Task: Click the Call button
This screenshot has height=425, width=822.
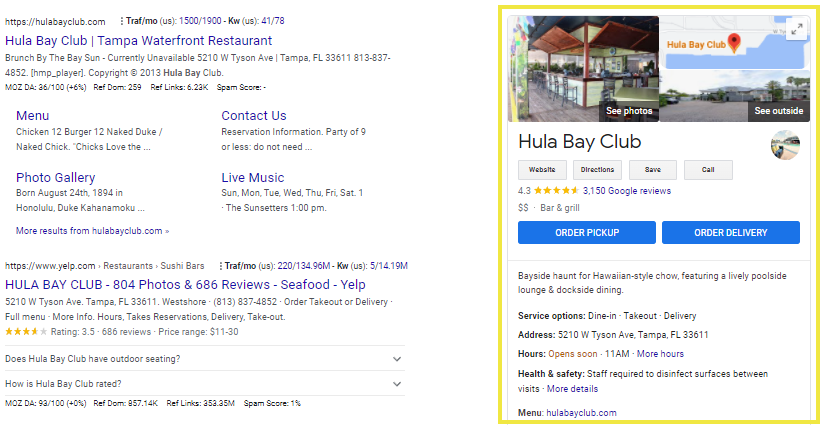Action: (x=708, y=170)
